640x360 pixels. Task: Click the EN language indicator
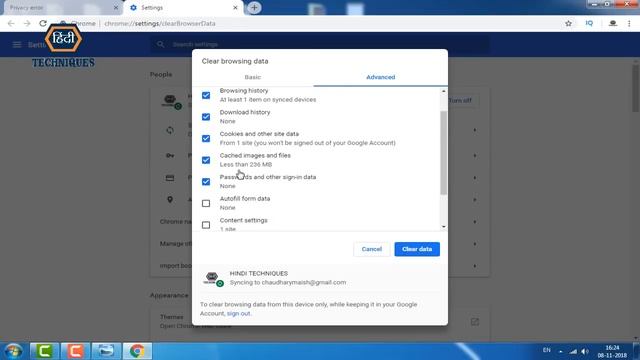[x=547, y=350]
